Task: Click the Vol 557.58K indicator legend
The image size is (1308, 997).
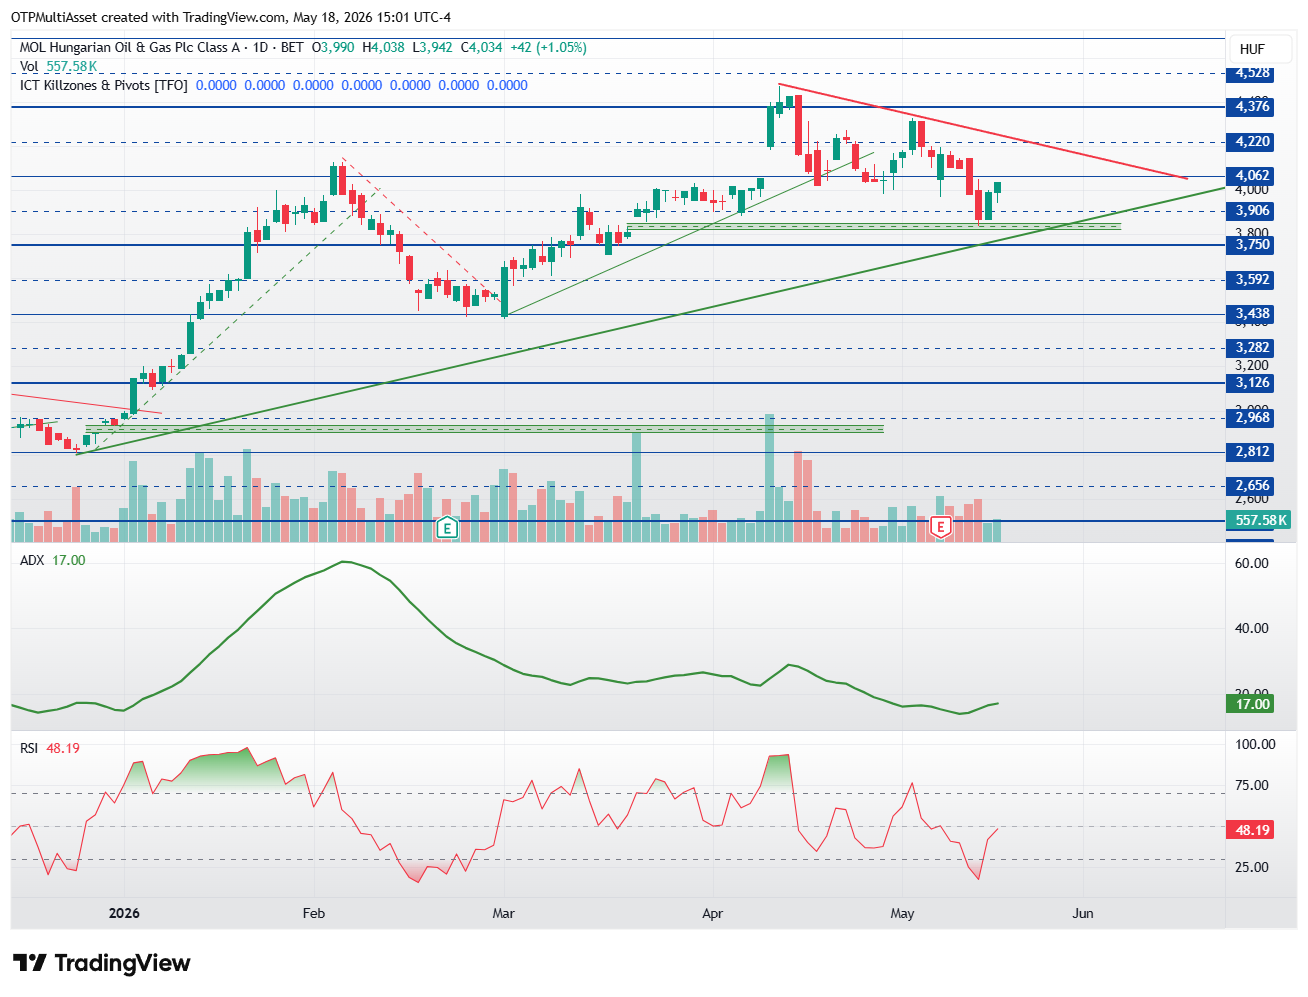Action: [x=58, y=66]
